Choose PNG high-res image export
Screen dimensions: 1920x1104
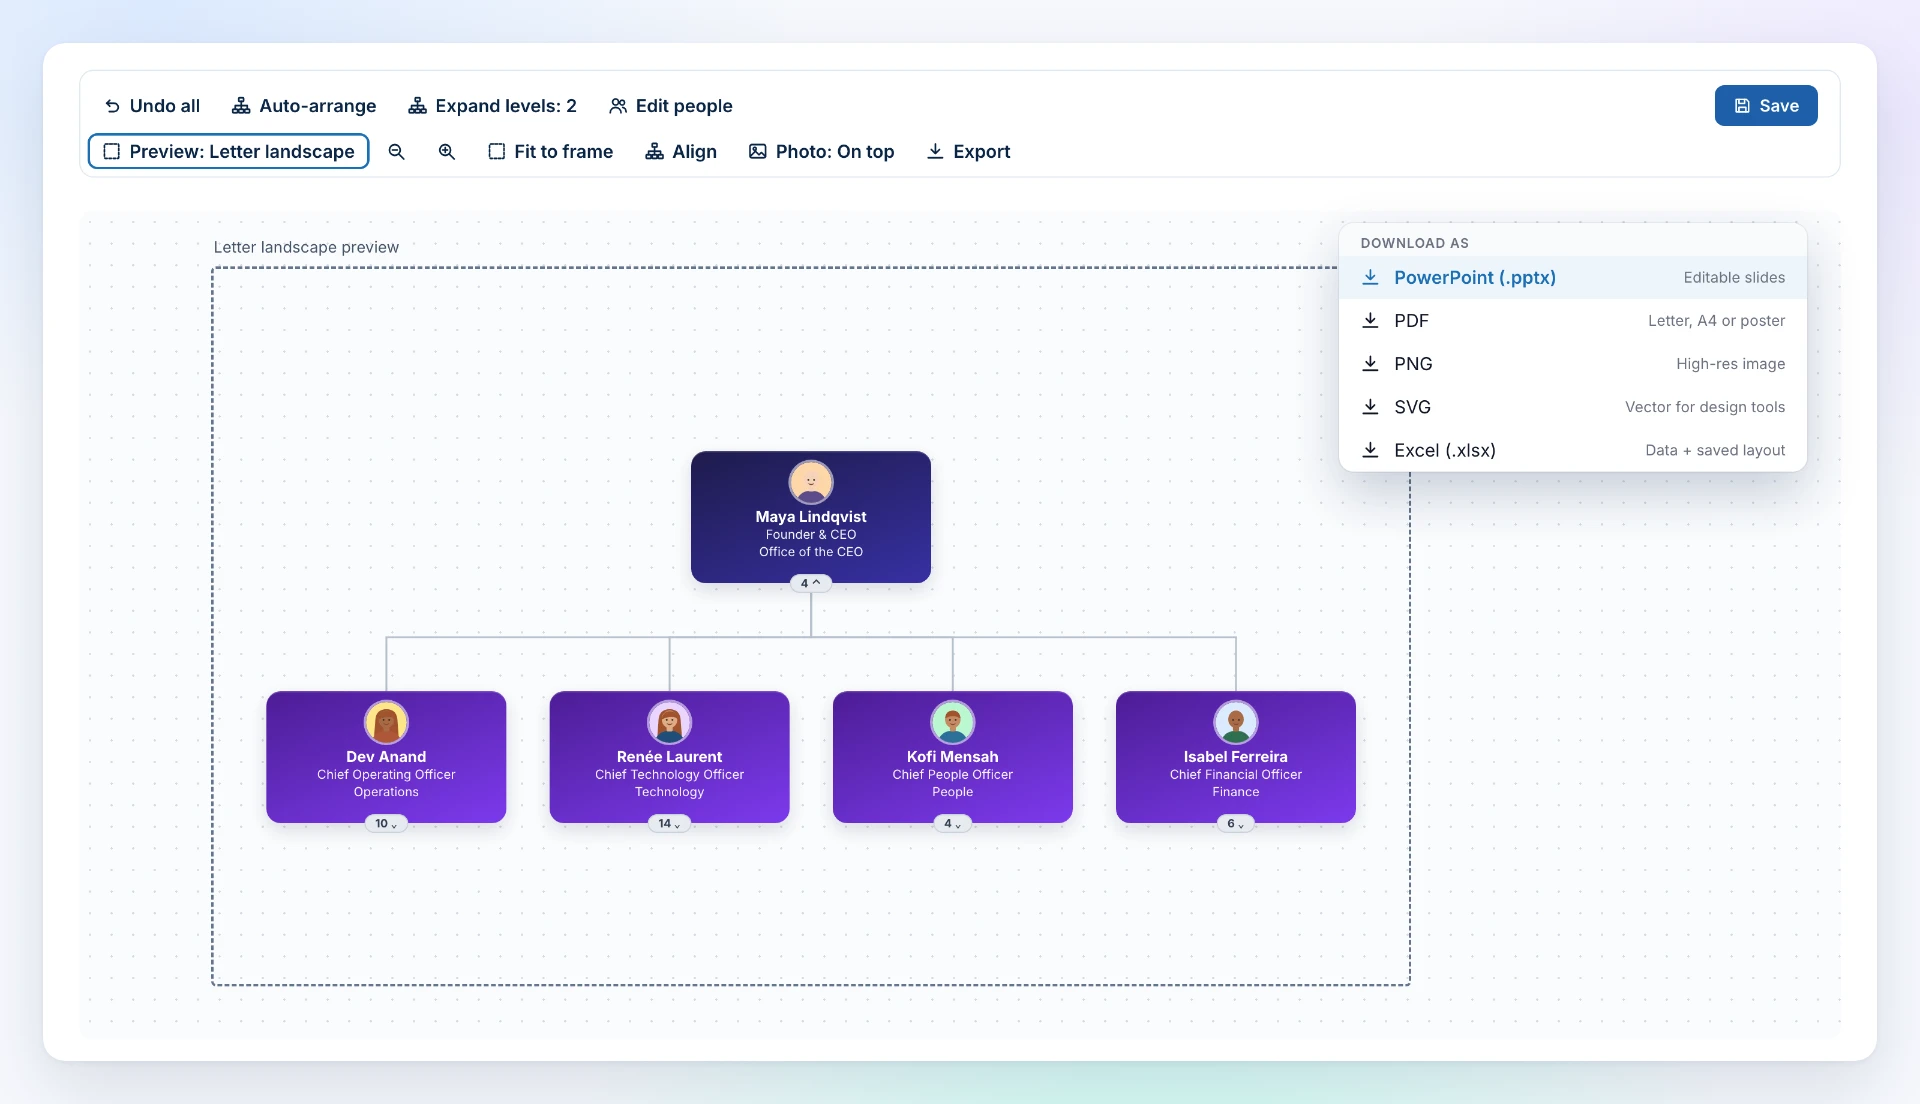coord(1573,364)
